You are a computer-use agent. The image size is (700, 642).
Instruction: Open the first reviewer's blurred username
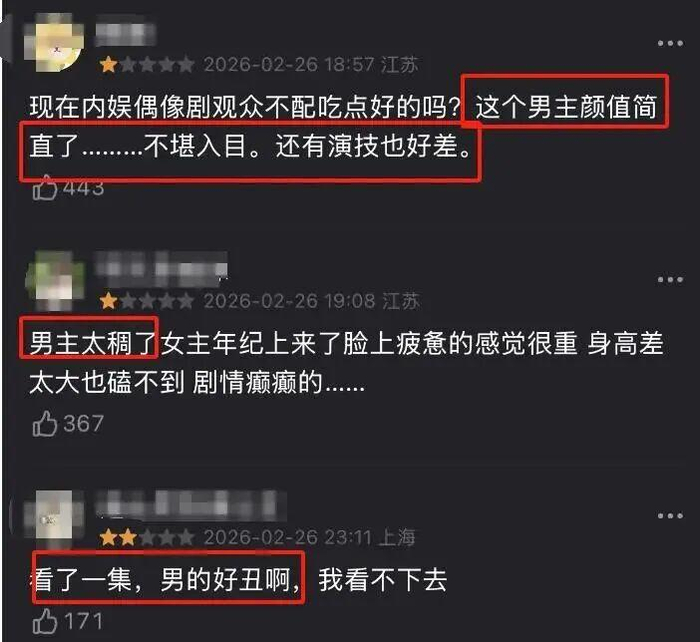coord(126,30)
